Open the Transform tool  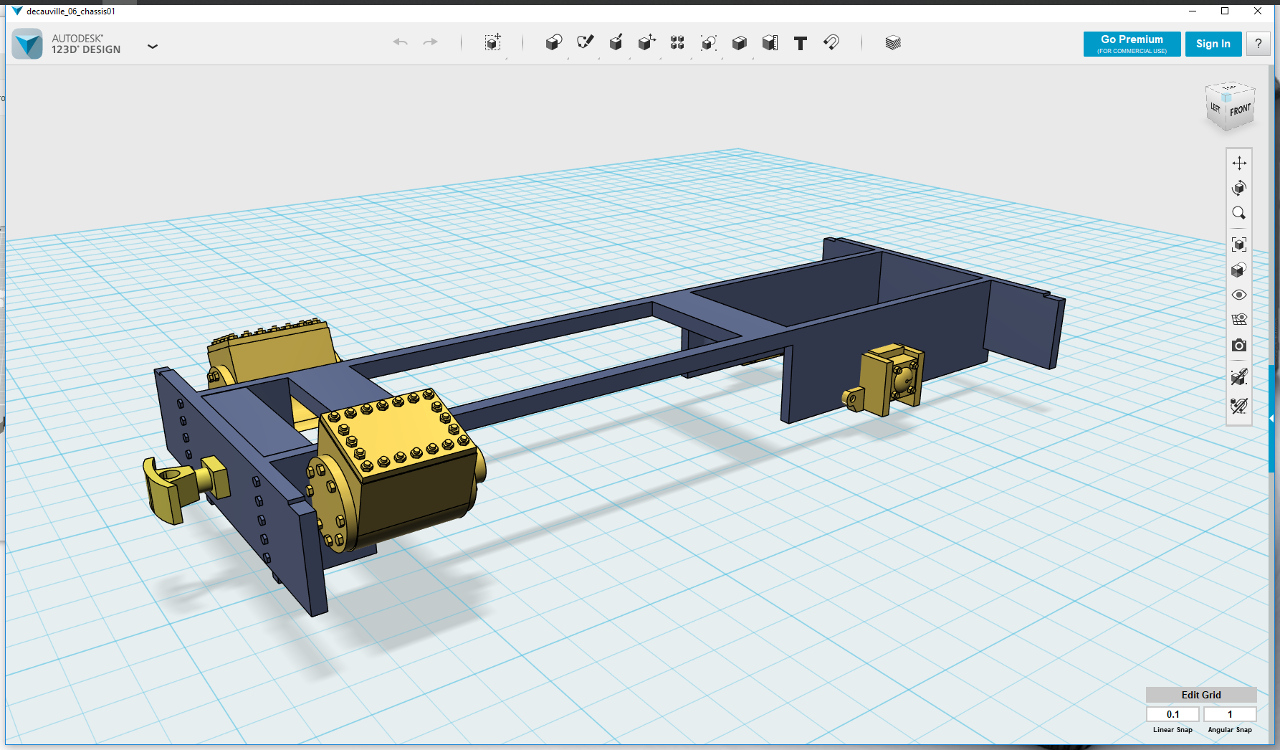(492, 43)
